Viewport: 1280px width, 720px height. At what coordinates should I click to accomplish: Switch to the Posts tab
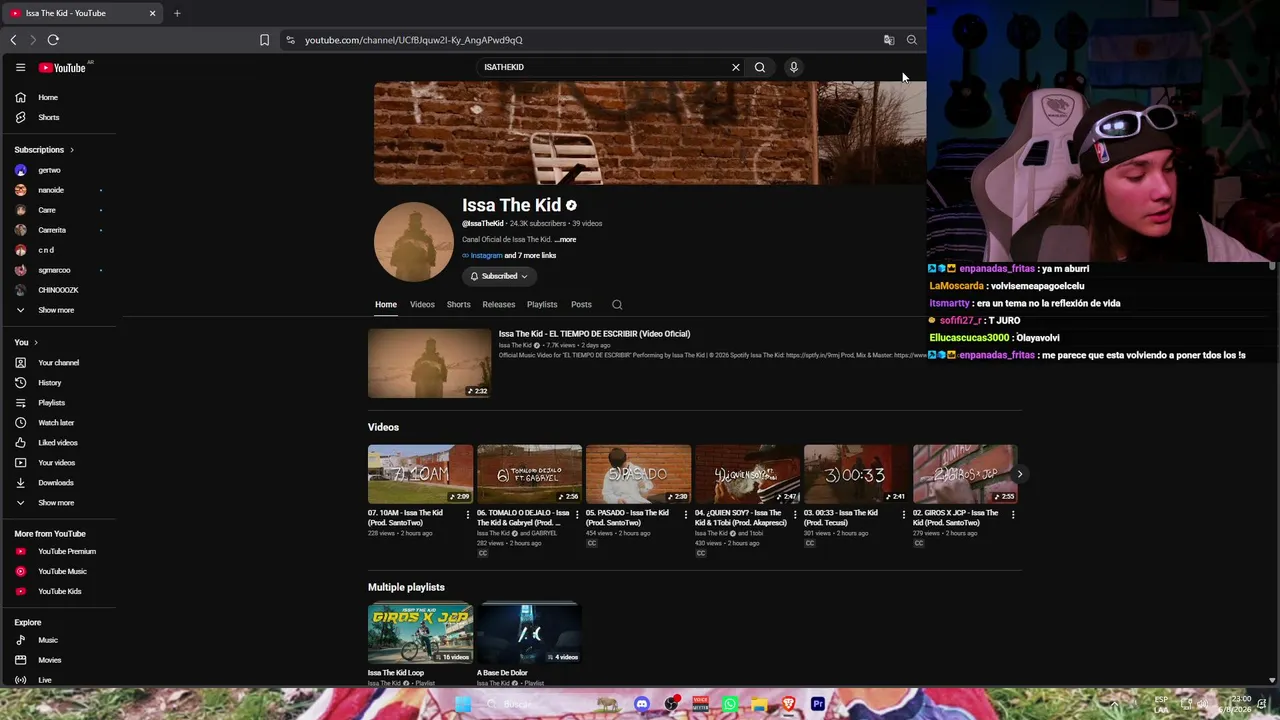581,305
